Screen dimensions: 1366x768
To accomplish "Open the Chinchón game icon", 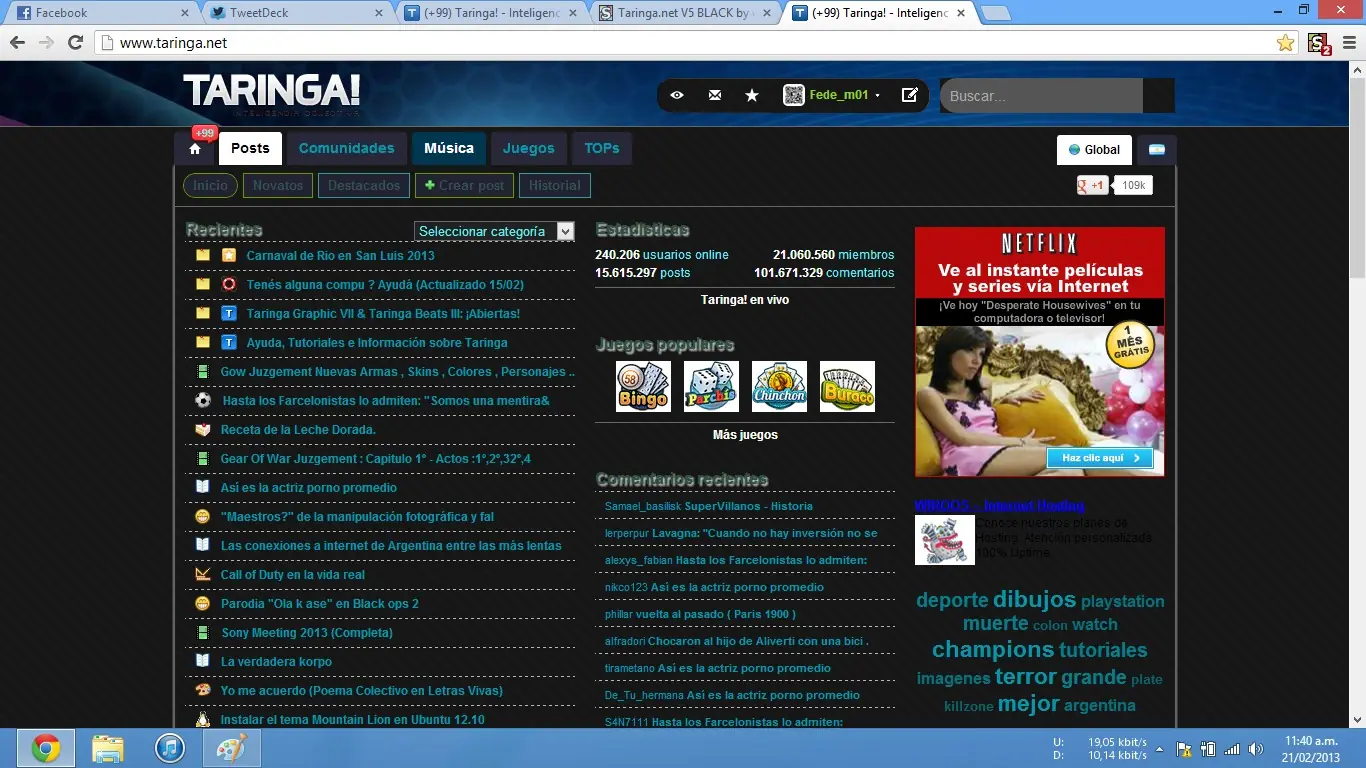I will point(779,386).
